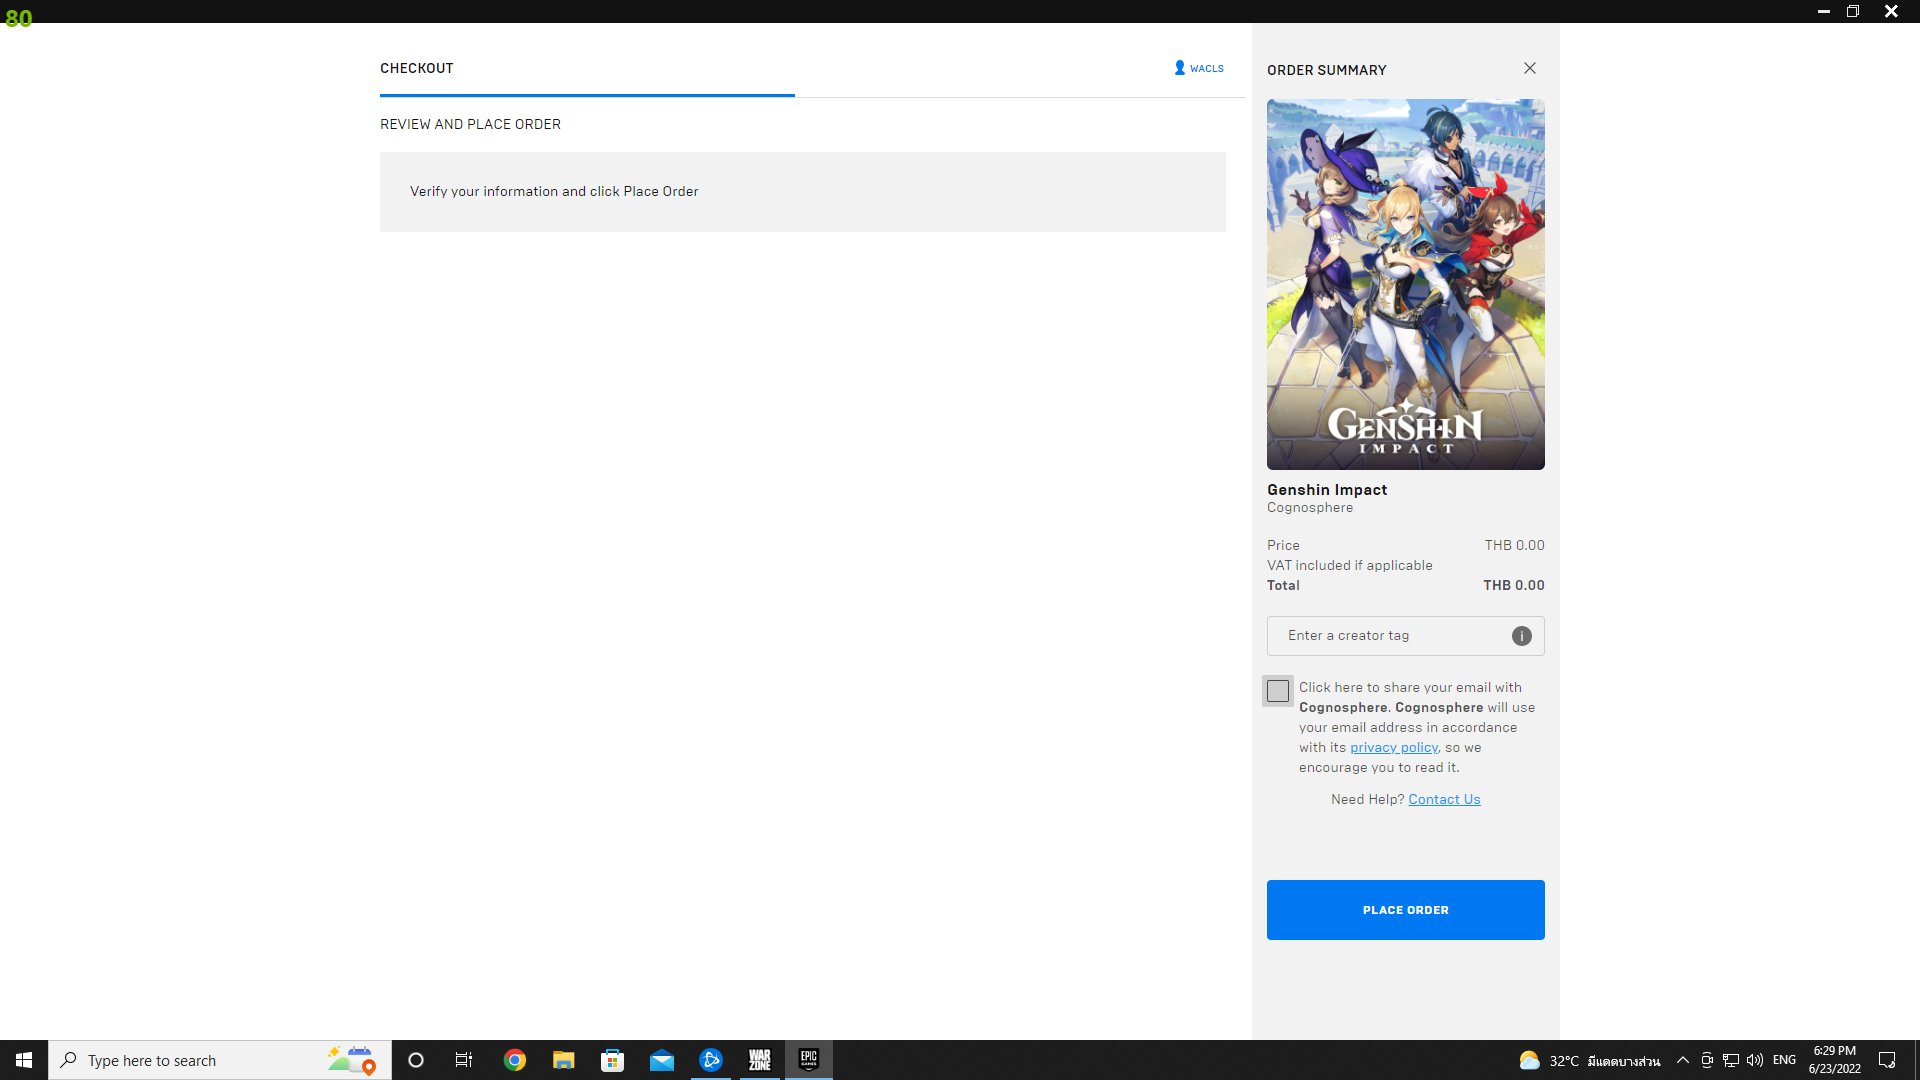Open Microsoft Store taskbar icon
This screenshot has width=1920, height=1080.
pos(612,1060)
